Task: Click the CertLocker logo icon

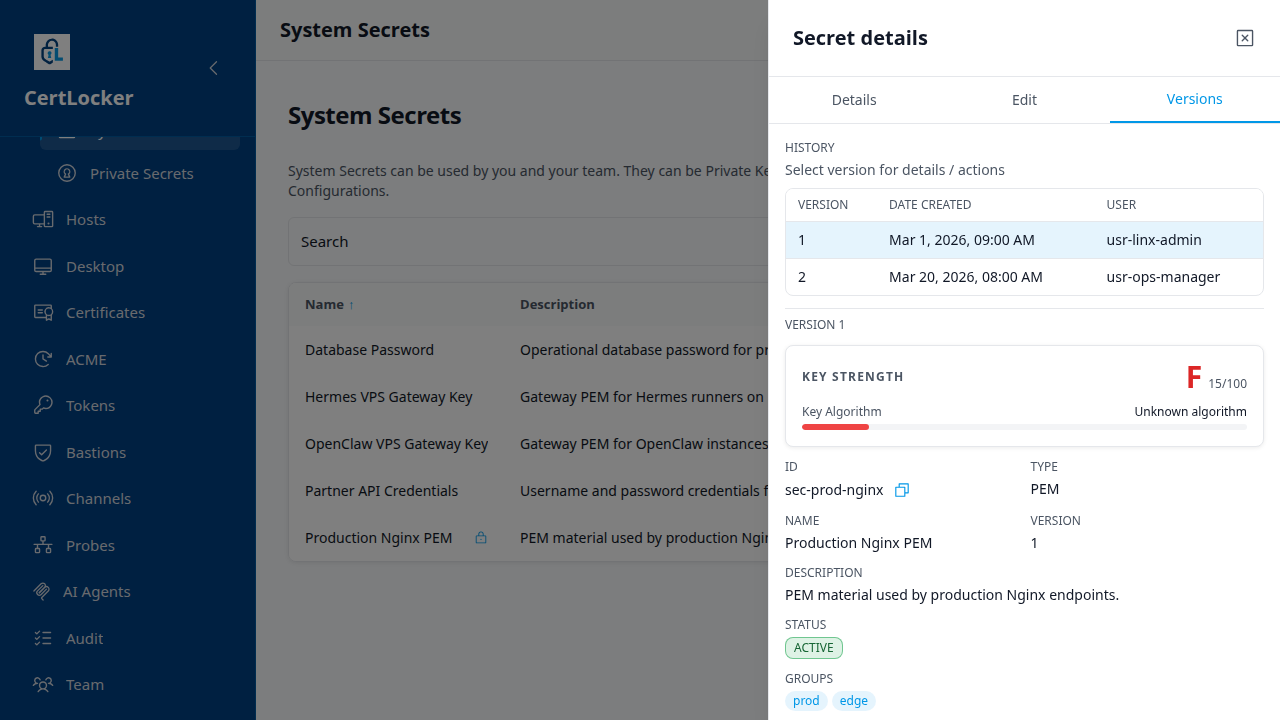Action: [x=52, y=52]
